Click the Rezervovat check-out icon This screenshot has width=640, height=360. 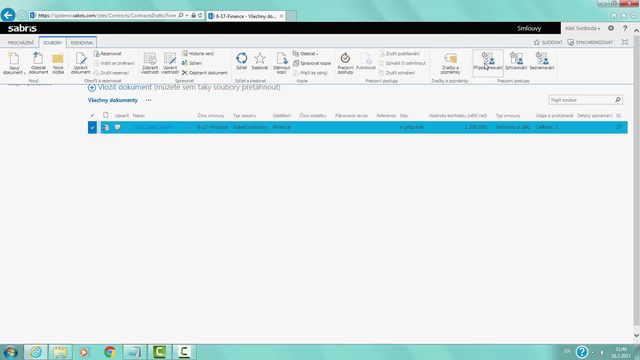tap(97, 53)
